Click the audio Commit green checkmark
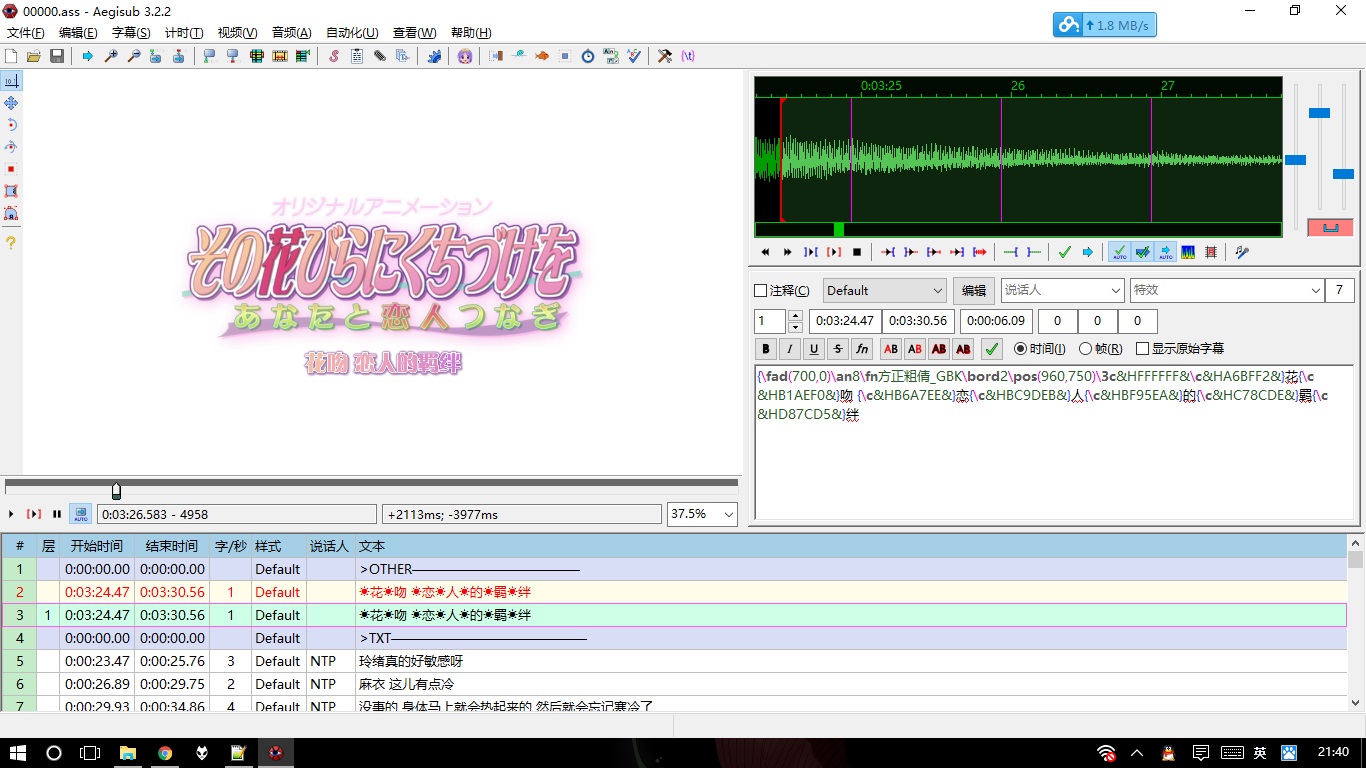Image resolution: width=1366 pixels, height=768 pixels. [1064, 252]
